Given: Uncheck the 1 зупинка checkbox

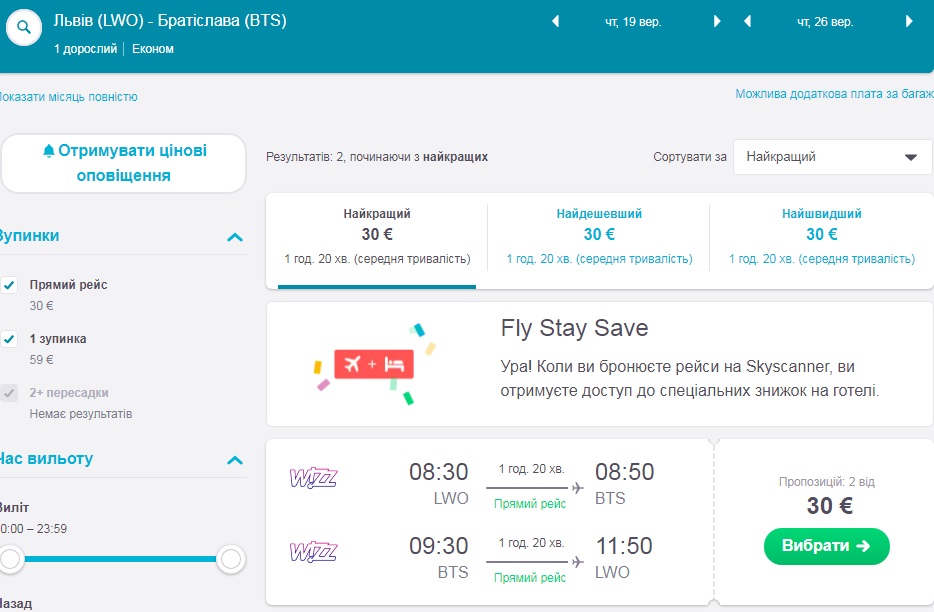Looking at the screenshot, I should (10, 339).
